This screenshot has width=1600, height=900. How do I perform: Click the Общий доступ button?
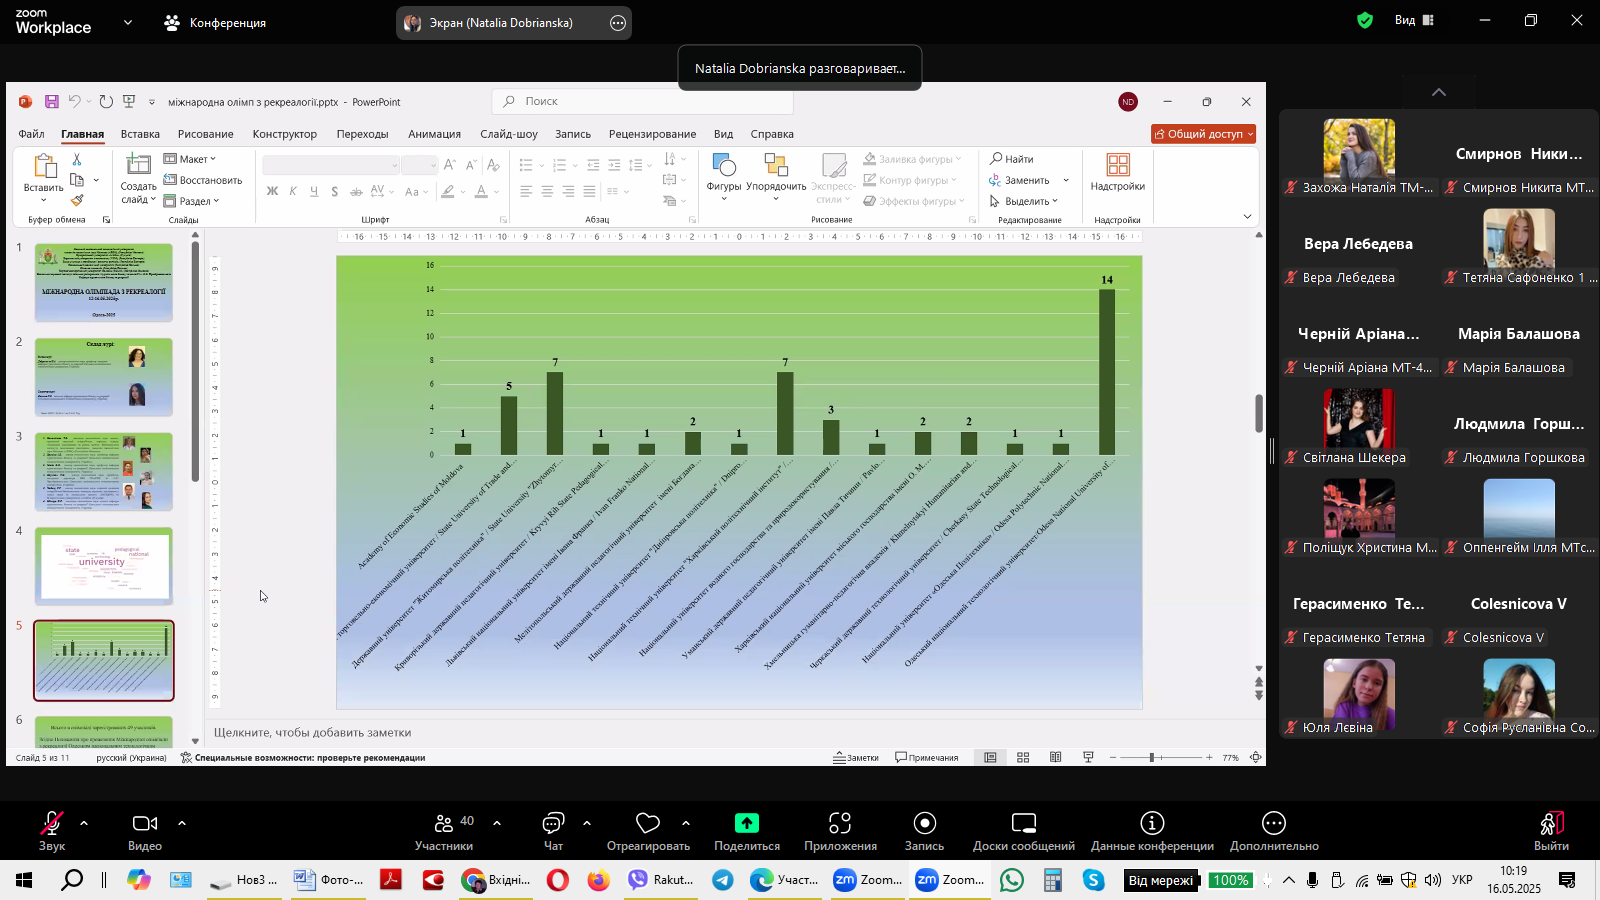click(x=1203, y=134)
